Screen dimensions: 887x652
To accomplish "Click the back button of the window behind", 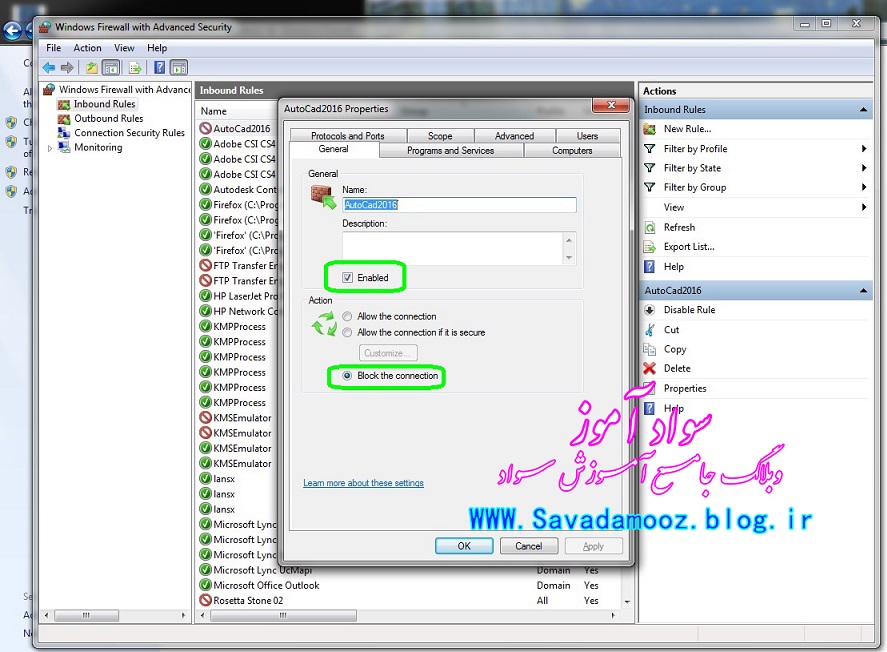I will pyautogui.click(x=12, y=31).
